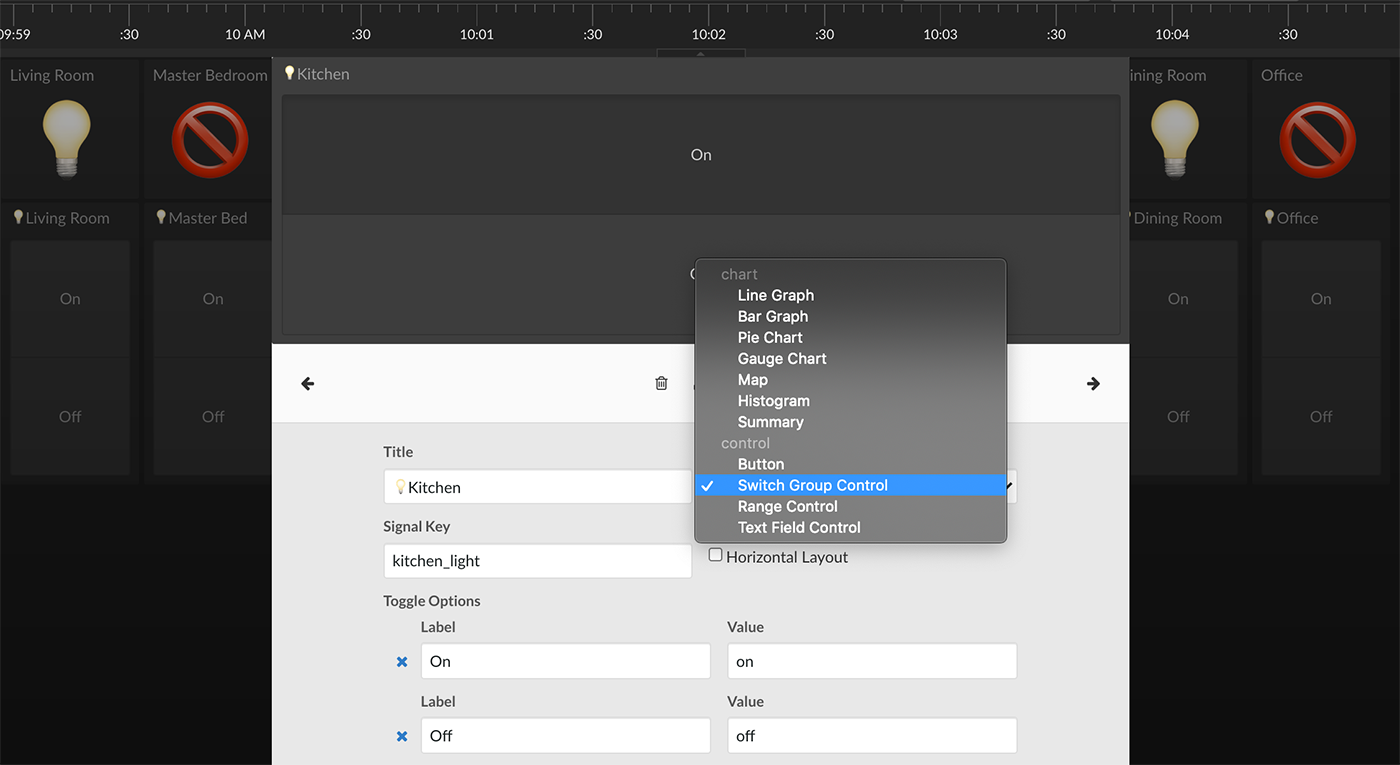The width and height of the screenshot is (1400, 765).
Task: Turn Master Bed switch On
Action: pos(213,298)
